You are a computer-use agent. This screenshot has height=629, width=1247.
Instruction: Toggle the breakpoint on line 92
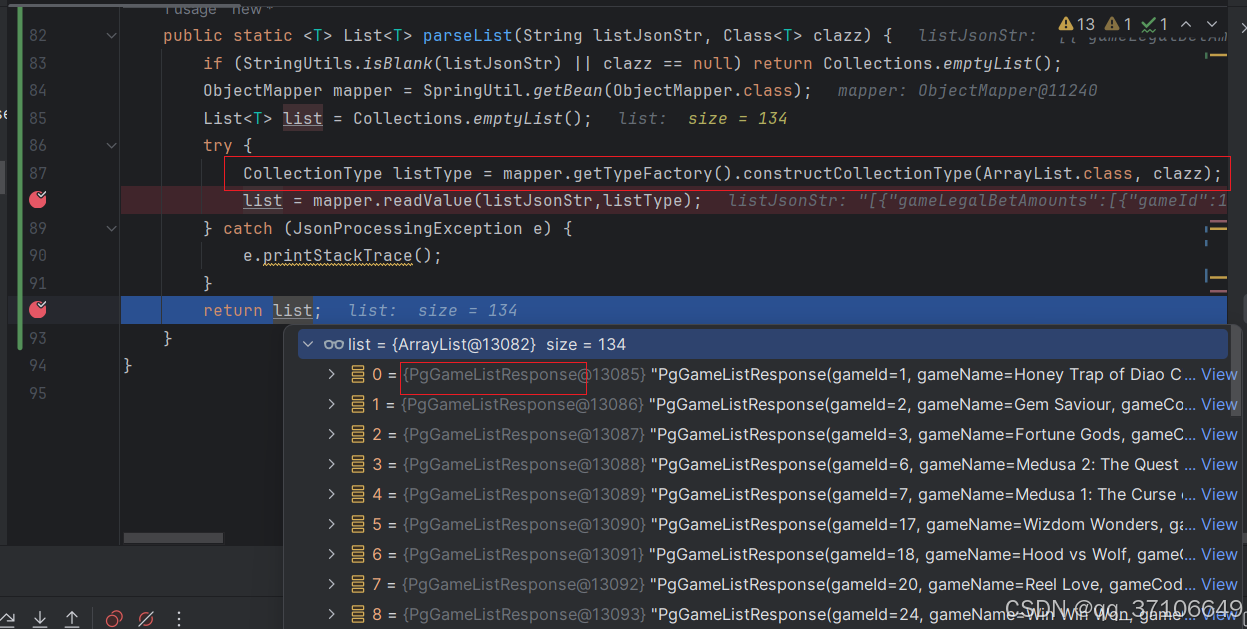(37, 310)
